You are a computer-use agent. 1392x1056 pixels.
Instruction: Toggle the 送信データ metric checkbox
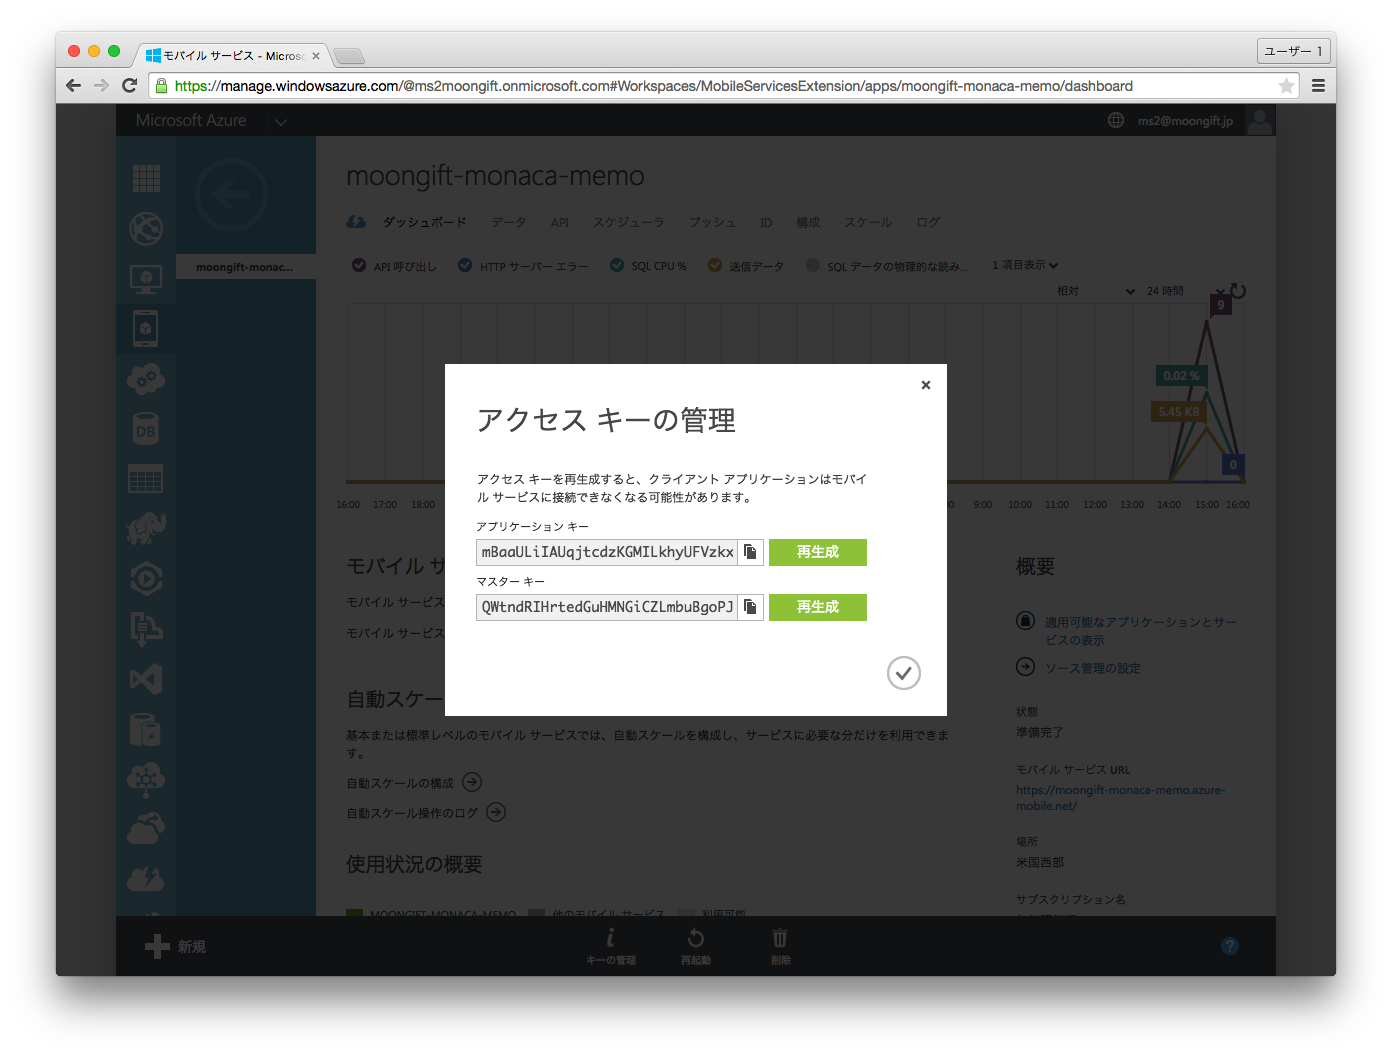[x=714, y=266]
